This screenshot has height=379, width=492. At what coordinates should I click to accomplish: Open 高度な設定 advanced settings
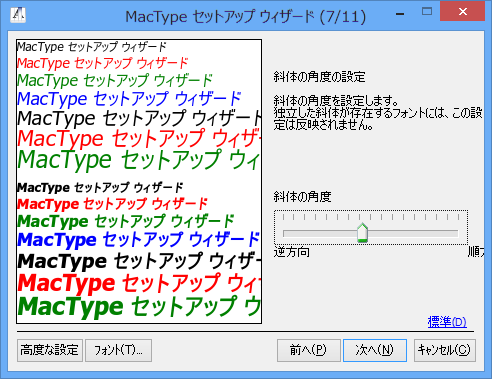click(x=50, y=350)
